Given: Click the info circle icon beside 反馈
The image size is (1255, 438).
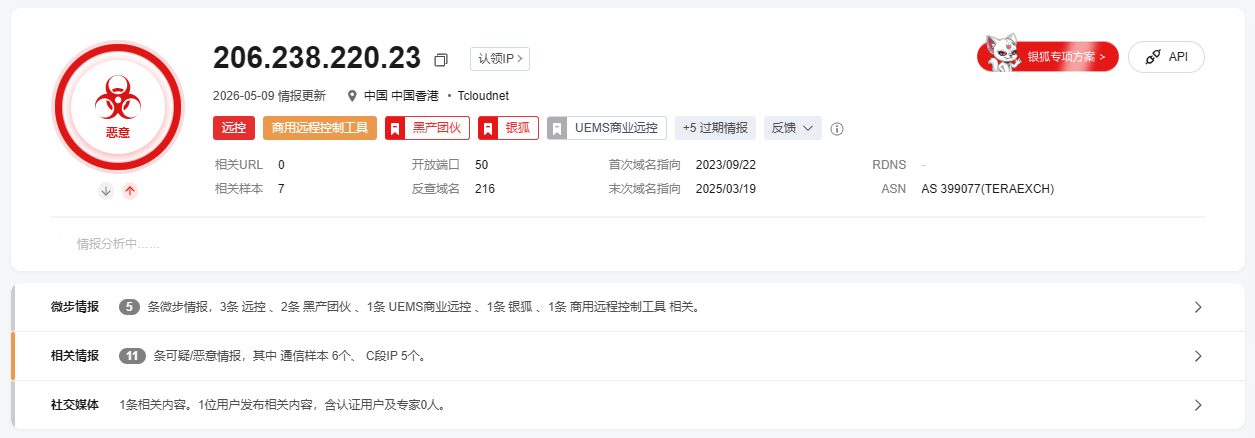Looking at the screenshot, I should coord(837,129).
